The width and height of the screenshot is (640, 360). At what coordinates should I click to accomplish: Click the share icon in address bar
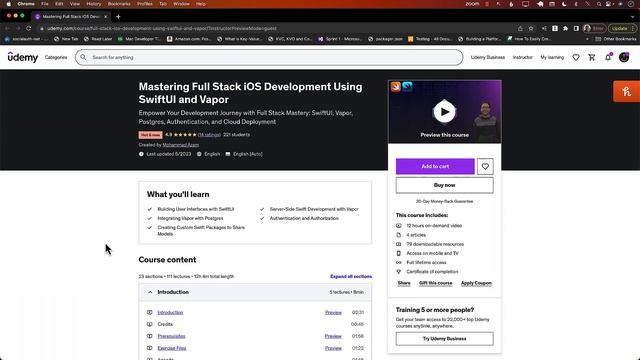coord(520,28)
